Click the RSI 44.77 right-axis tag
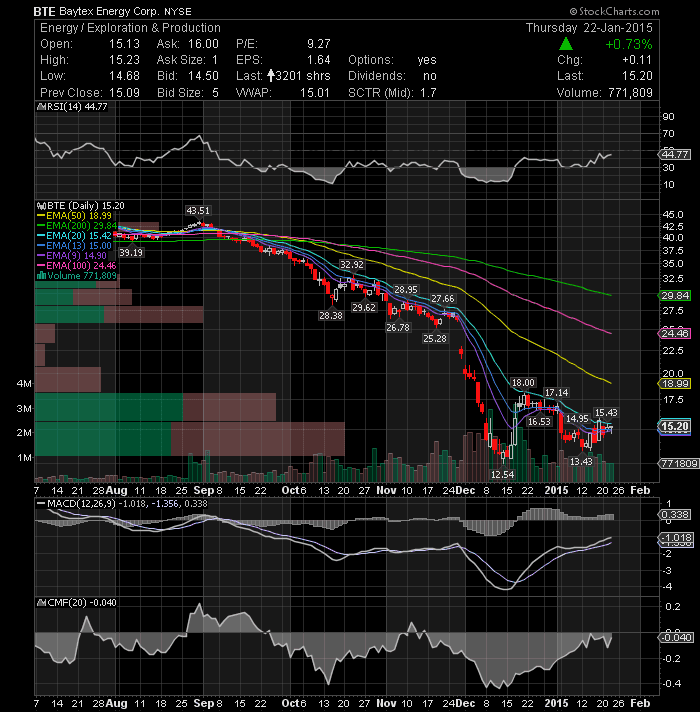Screen dimensions: 700x712 pyautogui.click(x=675, y=154)
